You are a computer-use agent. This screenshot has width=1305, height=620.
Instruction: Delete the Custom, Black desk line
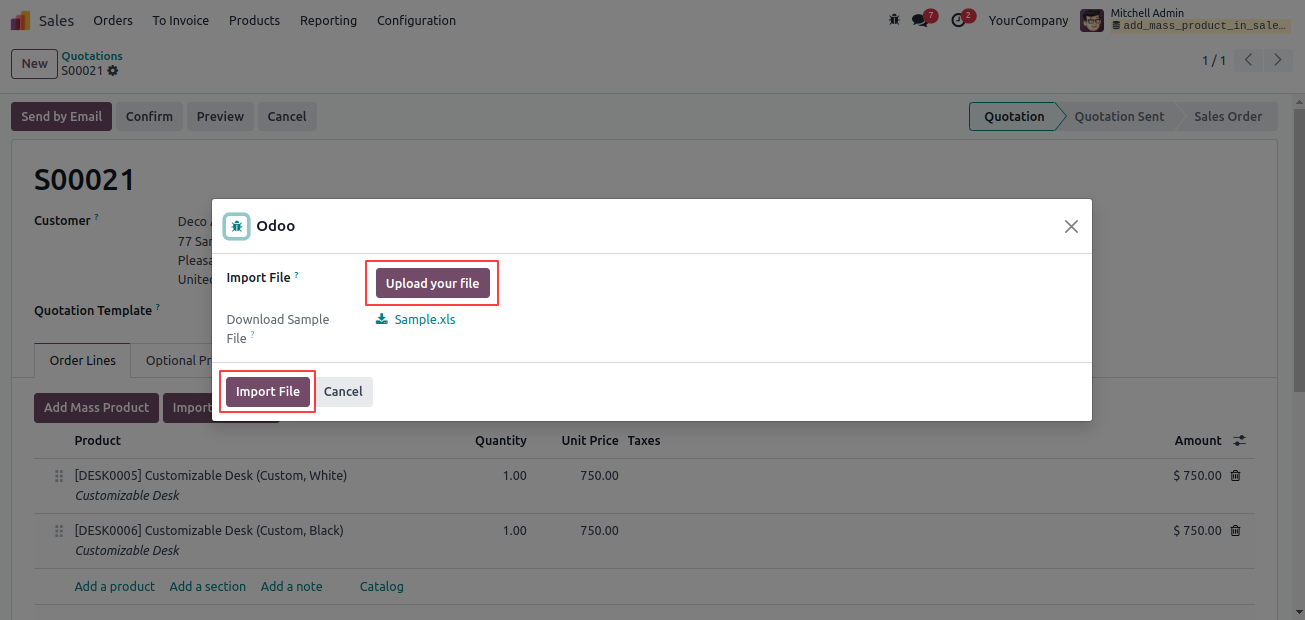[1235, 531]
